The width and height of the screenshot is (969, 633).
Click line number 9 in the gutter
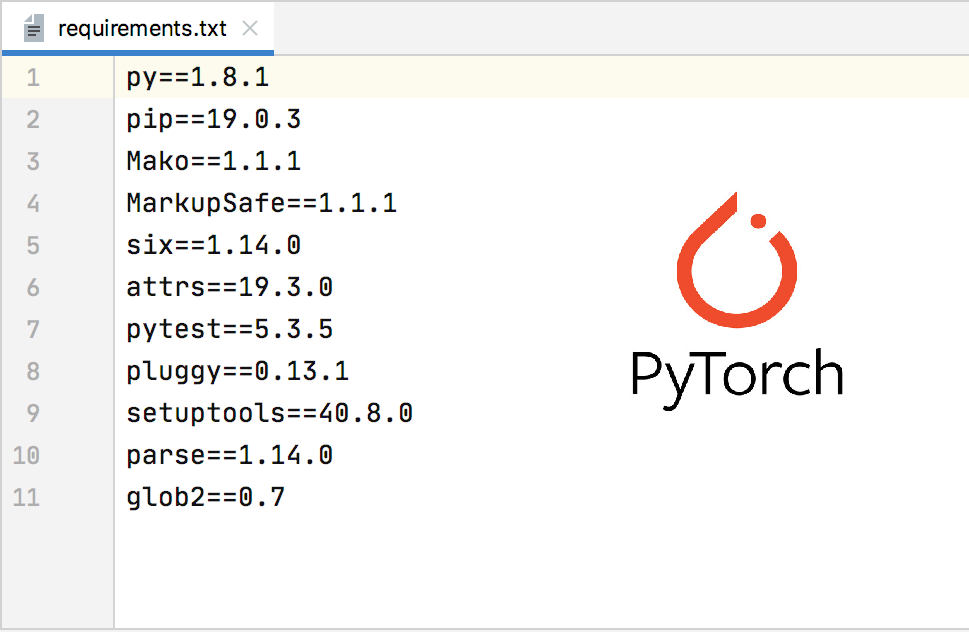click(x=33, y=414)
